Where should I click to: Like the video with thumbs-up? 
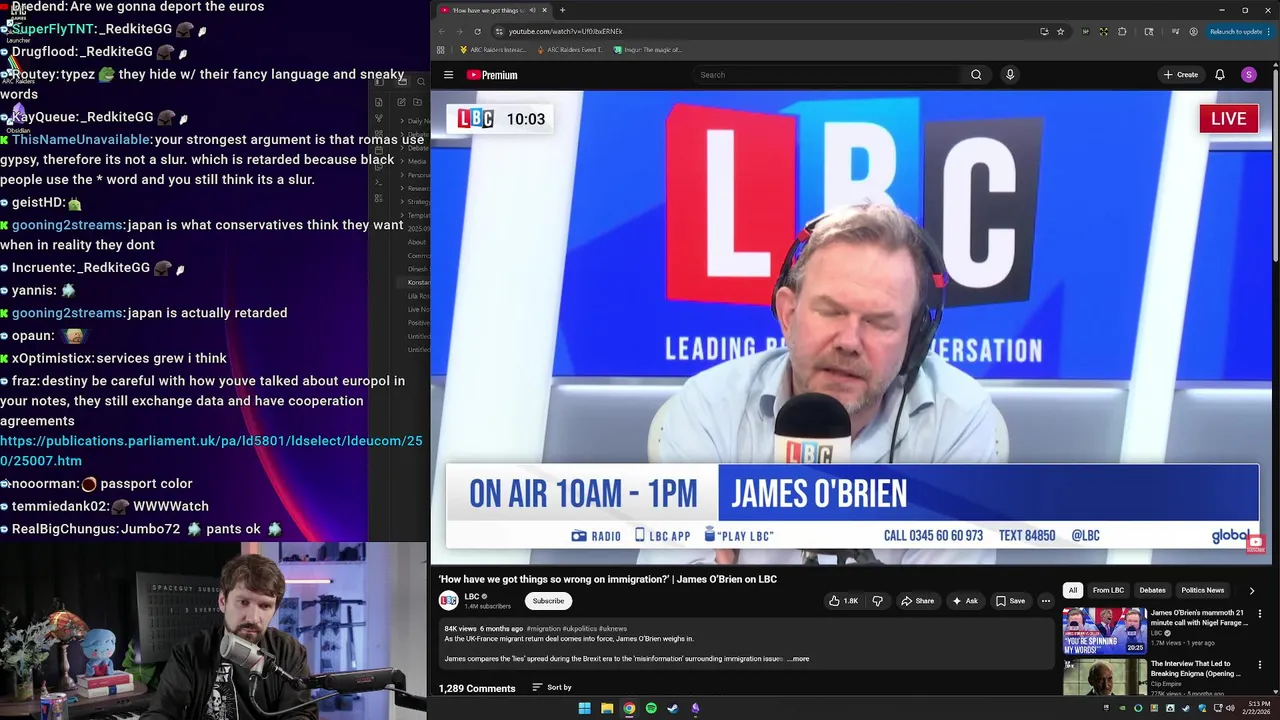843,601
